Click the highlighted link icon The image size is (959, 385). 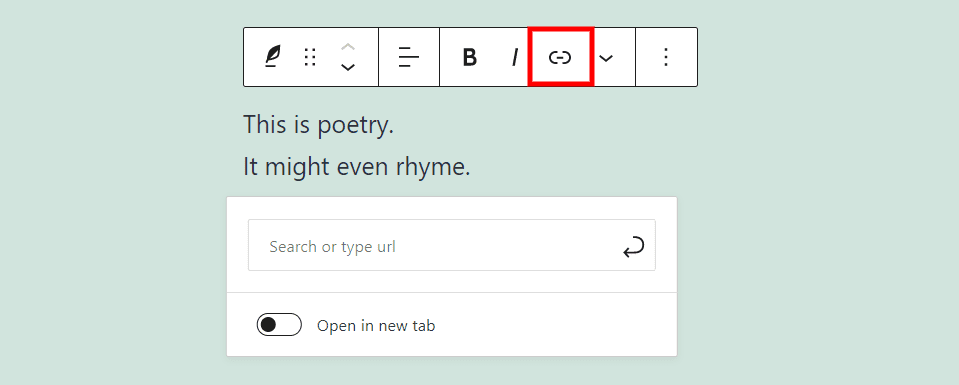click(560, 58)
